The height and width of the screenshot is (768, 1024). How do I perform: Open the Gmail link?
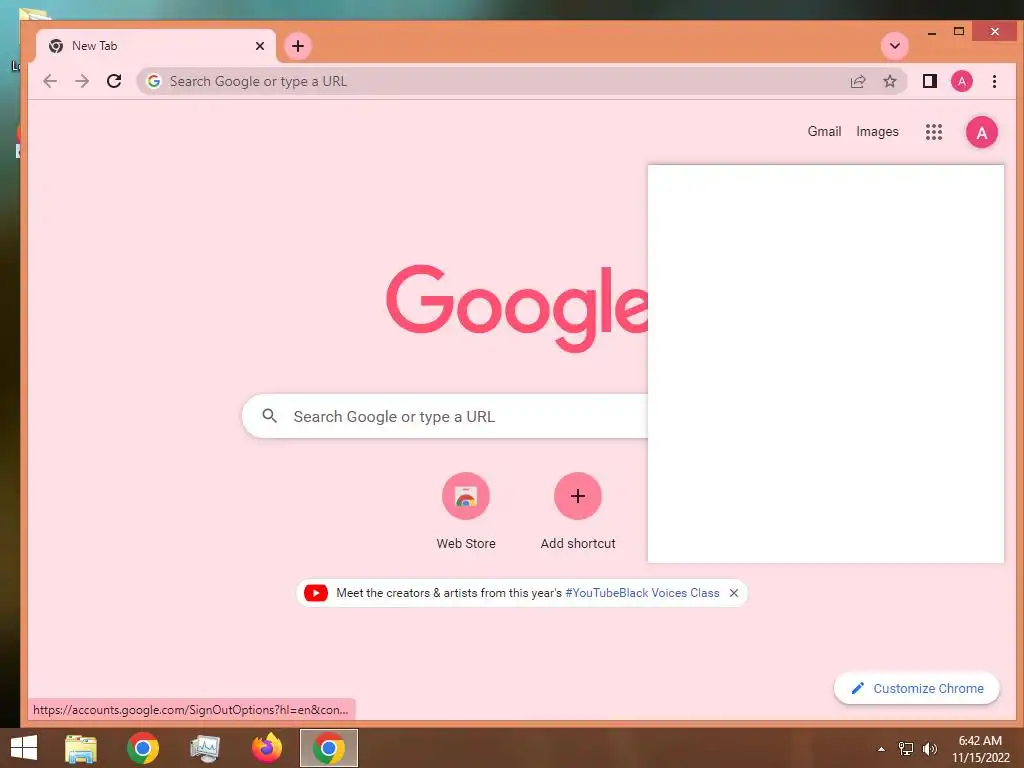tap(824, 131)
